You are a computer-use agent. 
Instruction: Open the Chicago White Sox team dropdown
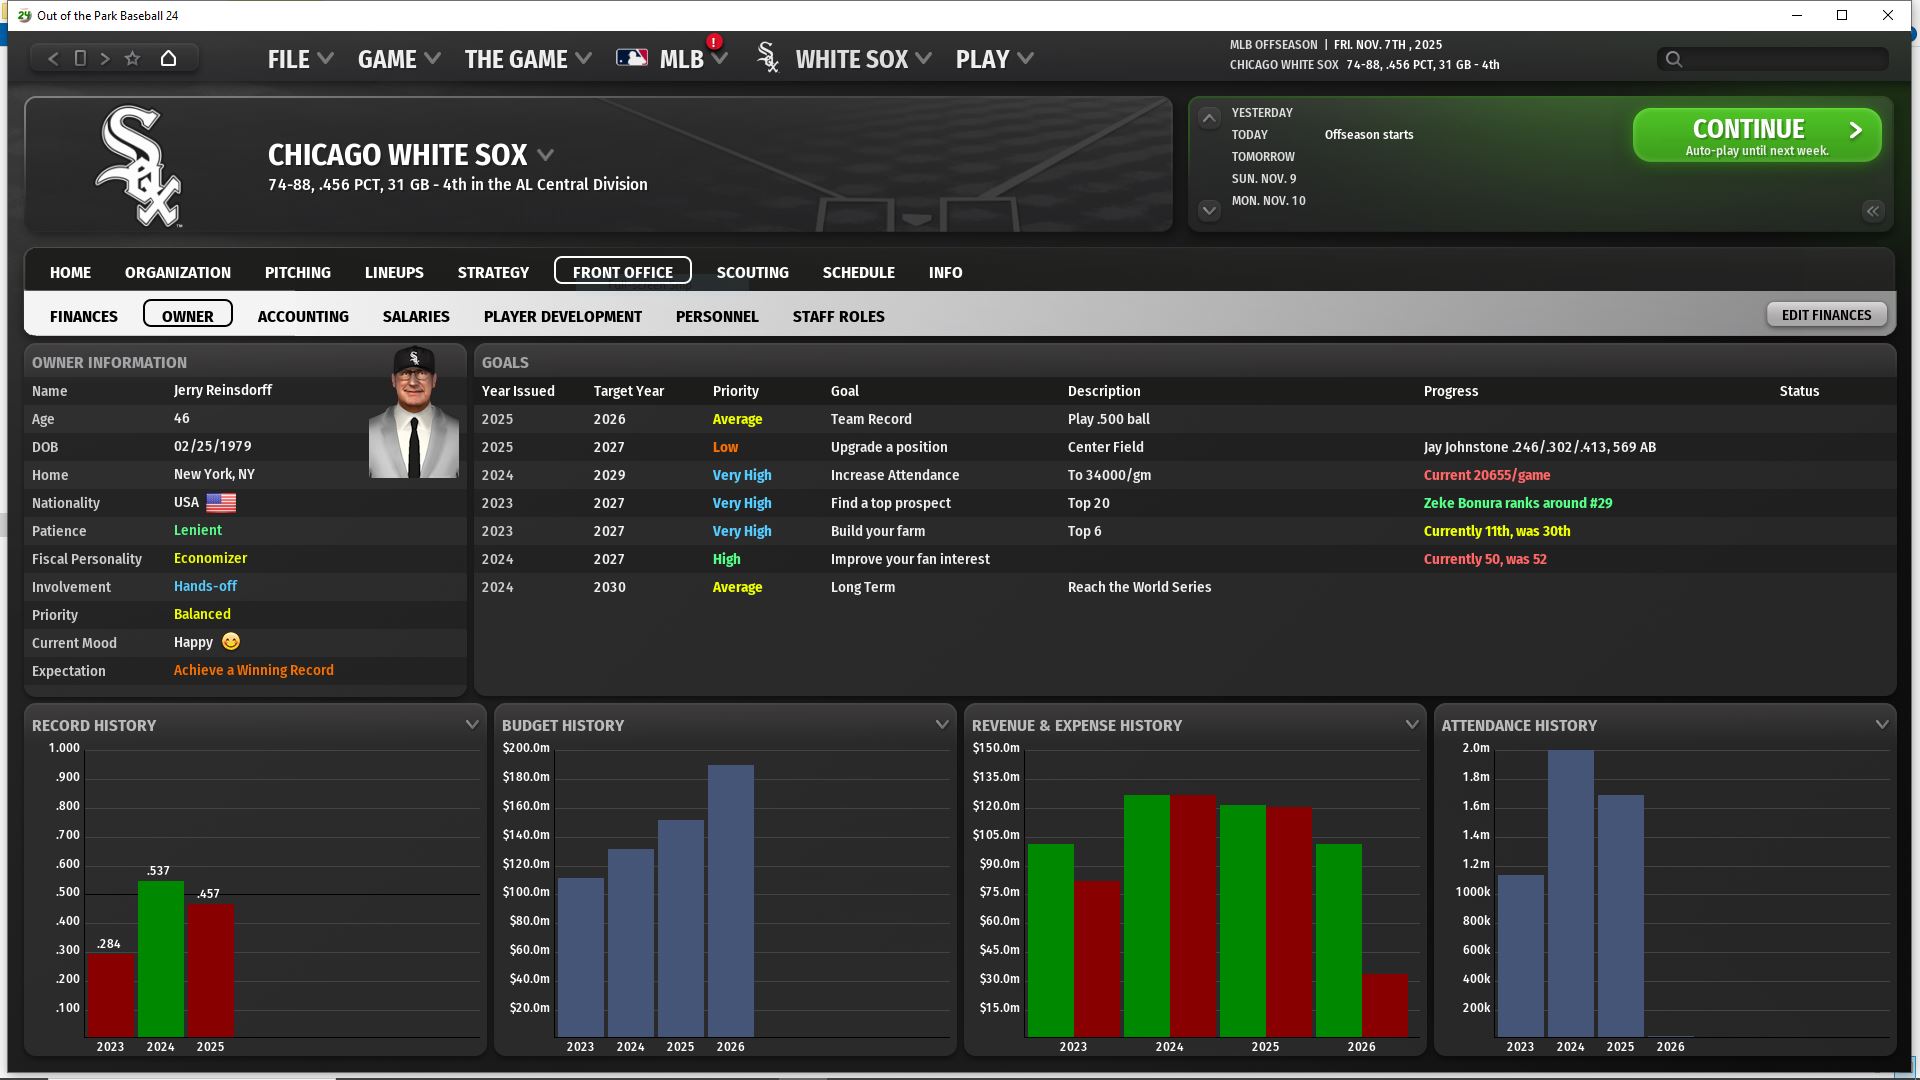[545, 155]
